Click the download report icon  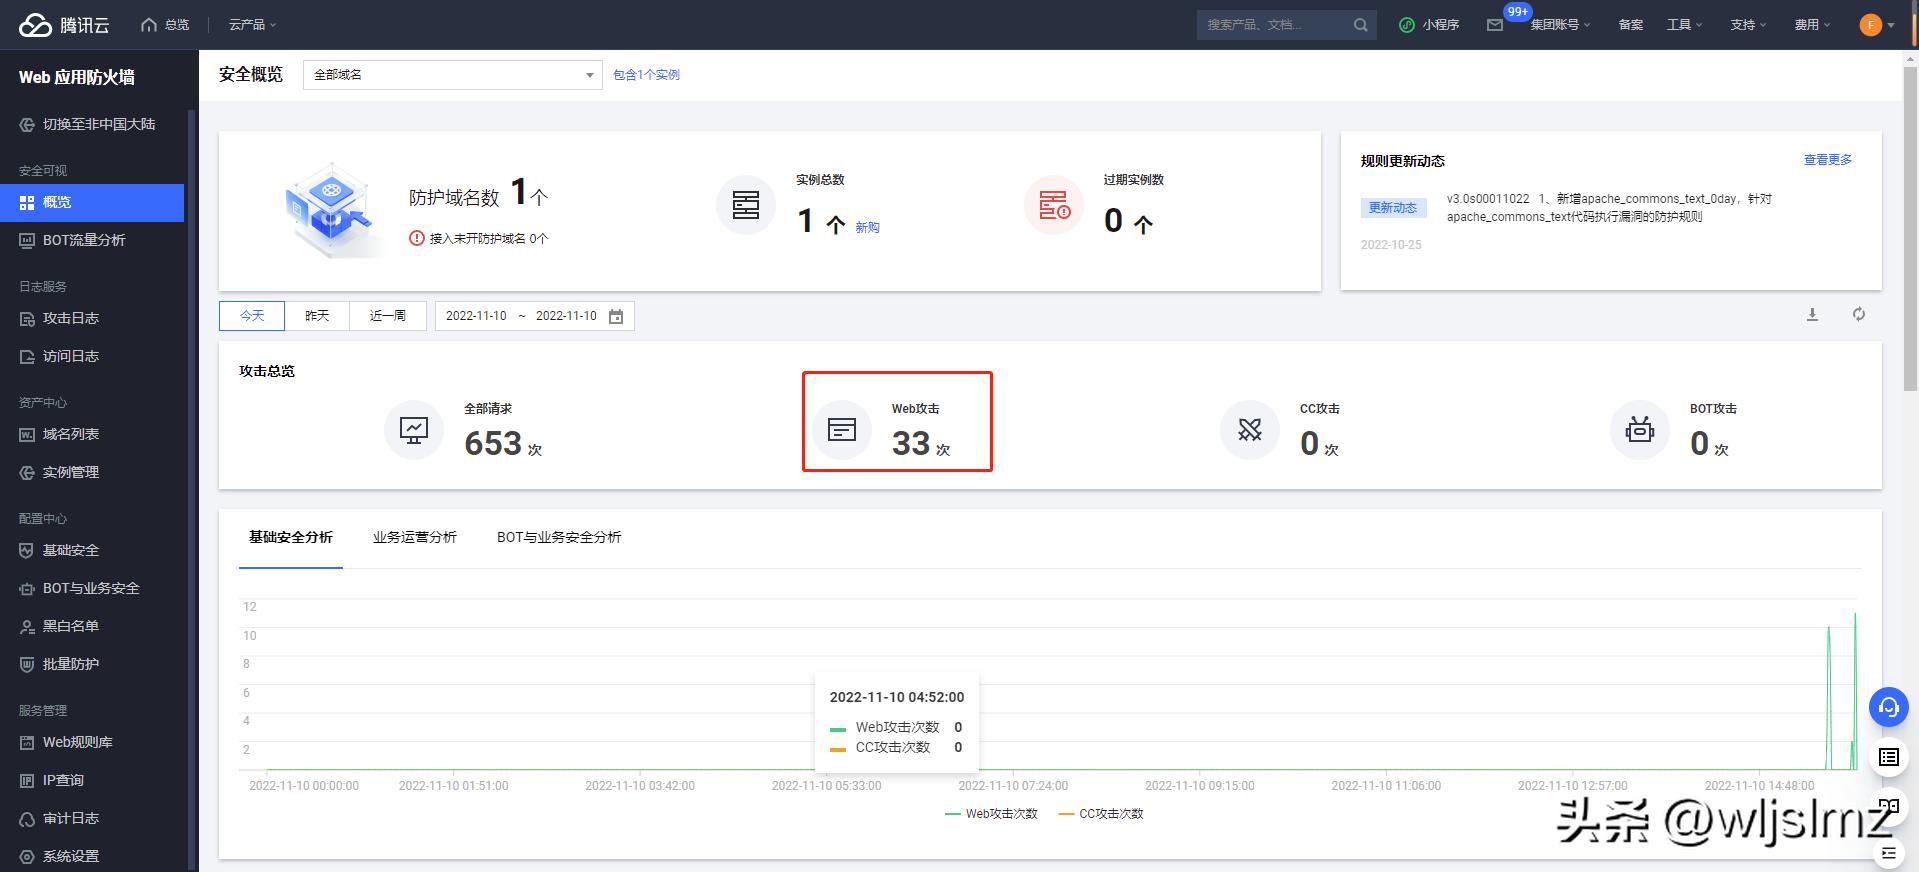pyautogui.click(x=1812, y=315)
